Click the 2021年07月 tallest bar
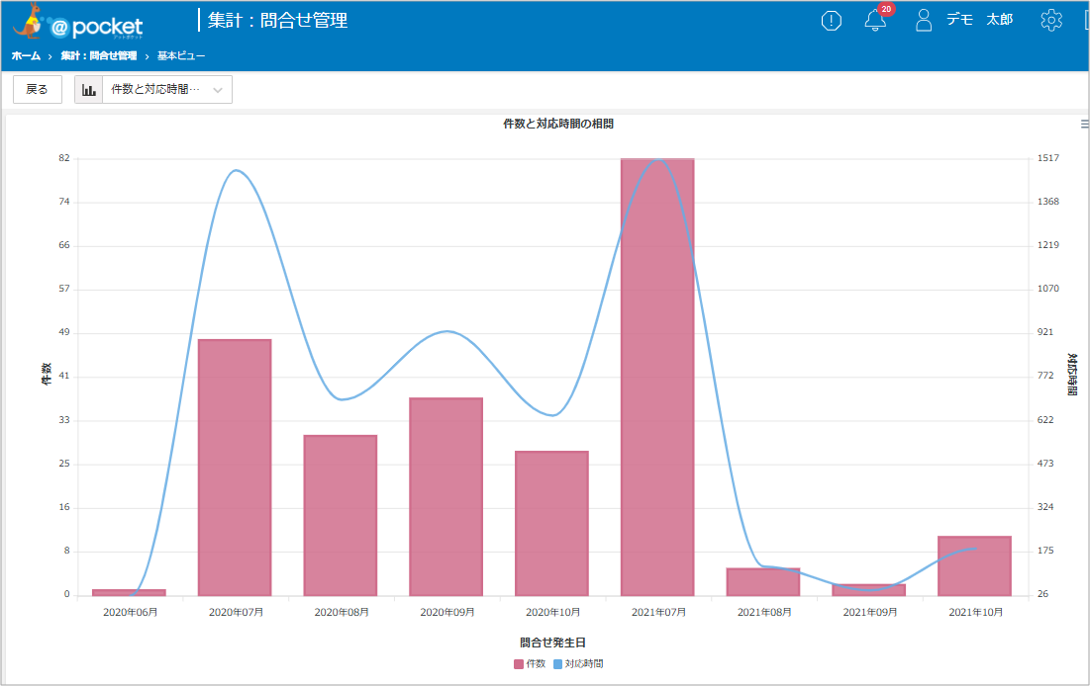This screenshot has height=686, width=1090. click(x=658, y=377)
